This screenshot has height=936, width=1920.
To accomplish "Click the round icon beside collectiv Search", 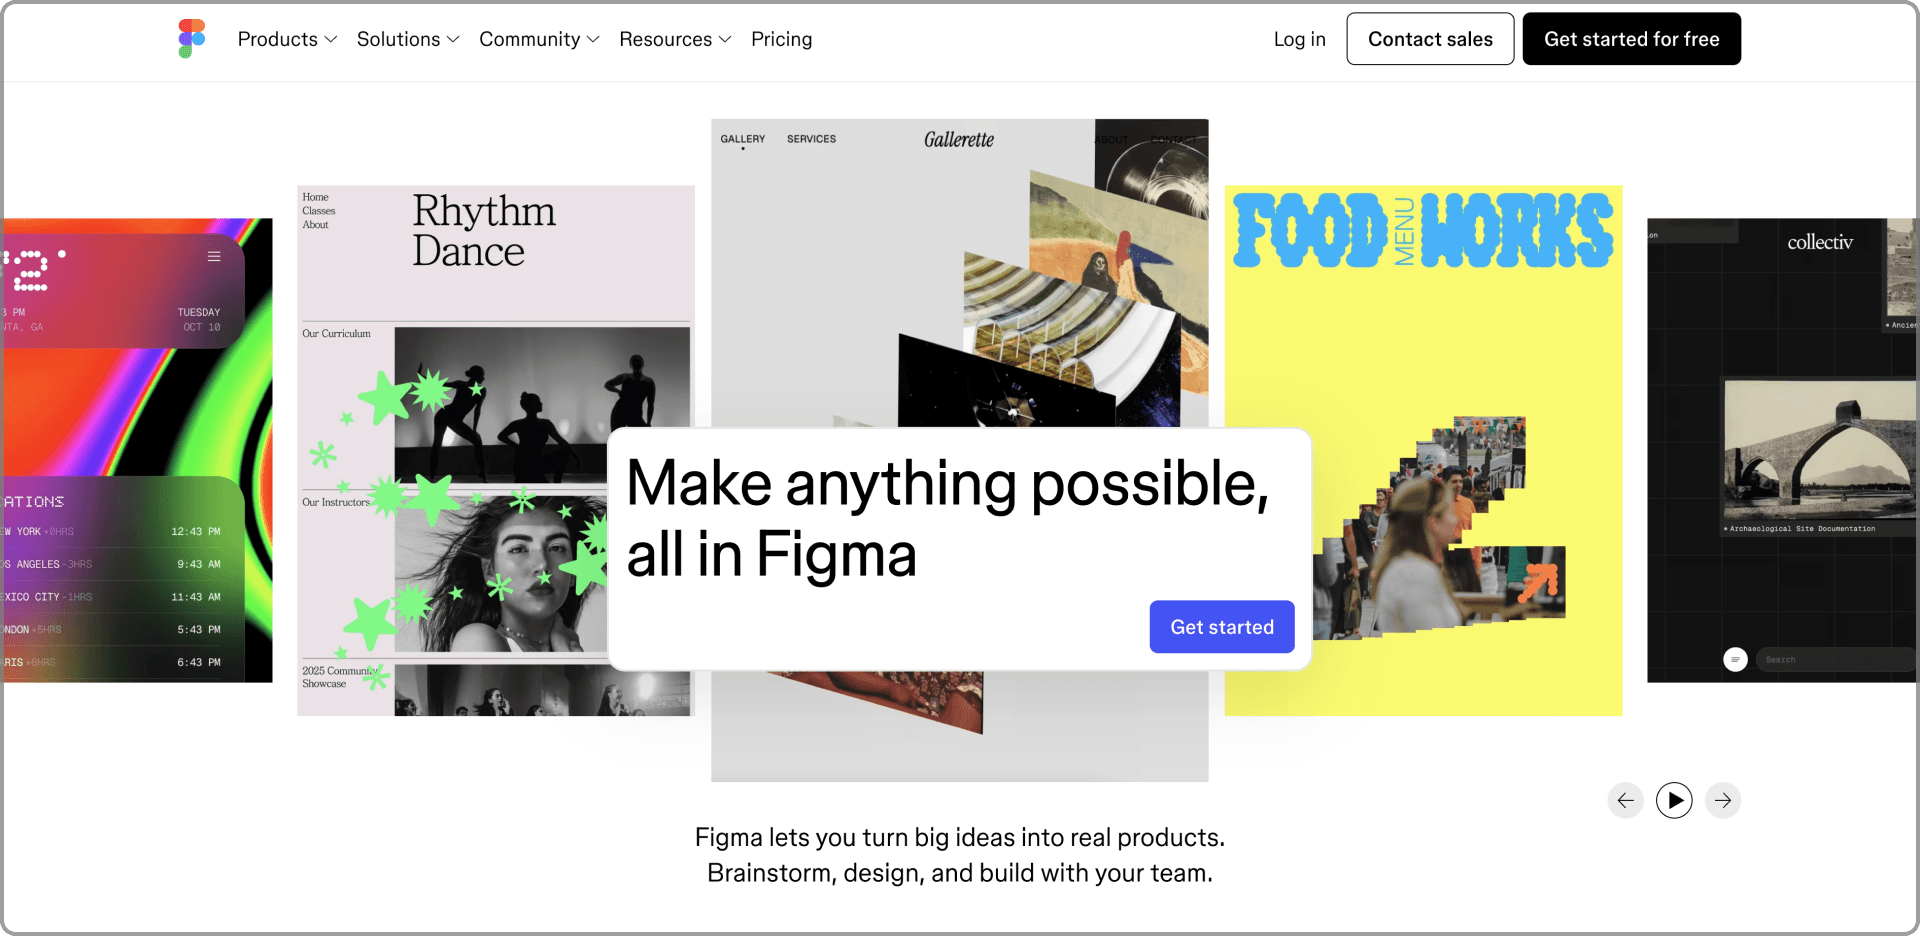I will pyautogui.click(x=1735, y=659).
